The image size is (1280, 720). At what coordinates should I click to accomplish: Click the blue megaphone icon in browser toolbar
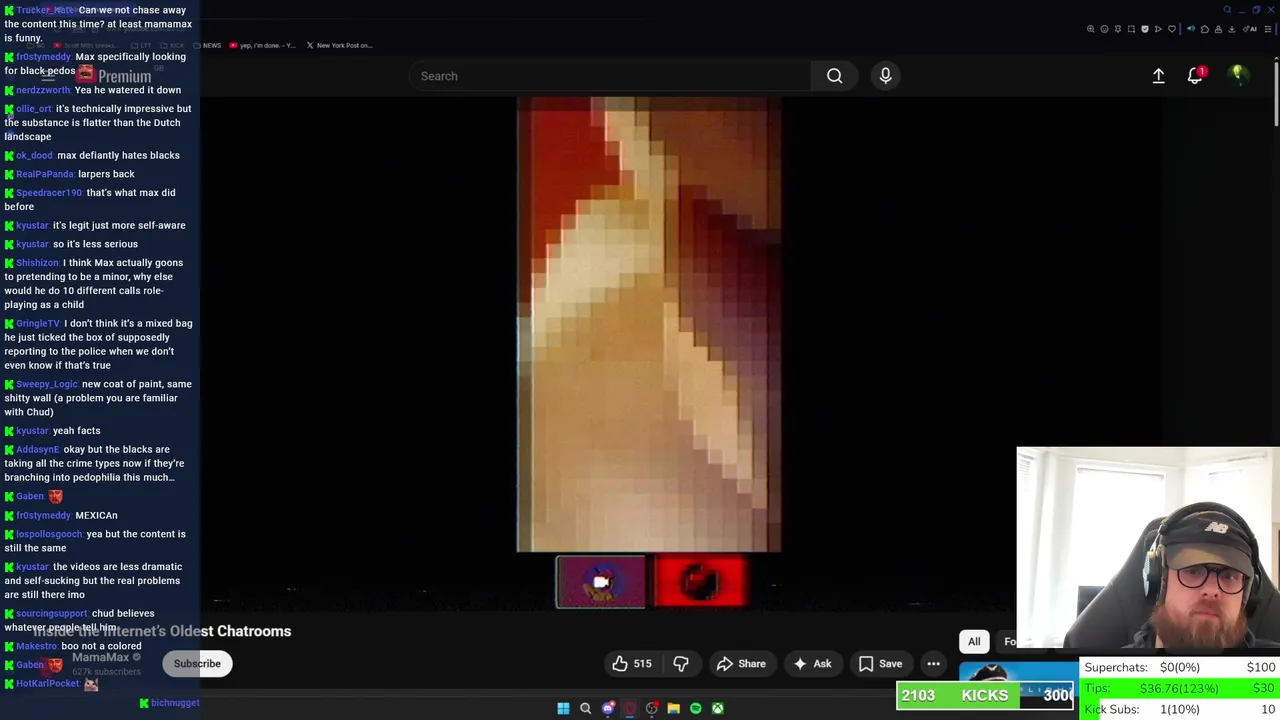point(1191,29)
